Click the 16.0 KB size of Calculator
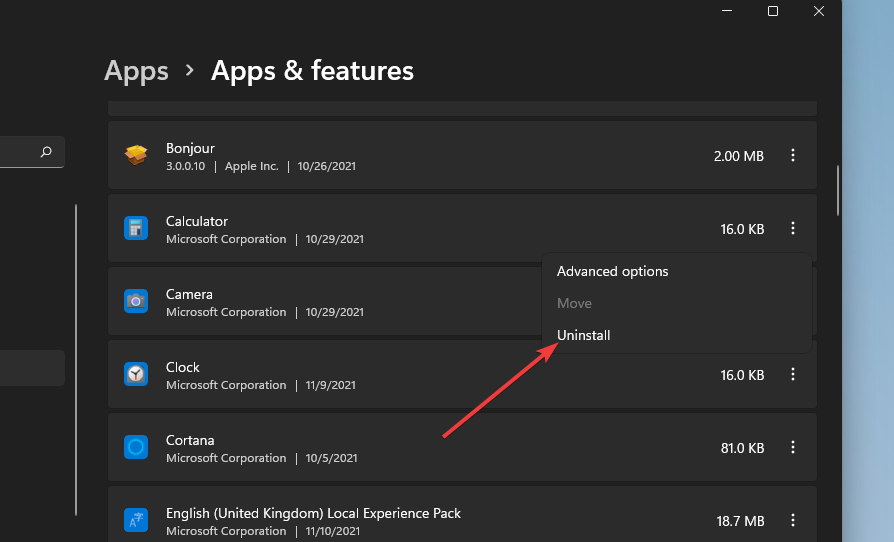 point(742,229)
